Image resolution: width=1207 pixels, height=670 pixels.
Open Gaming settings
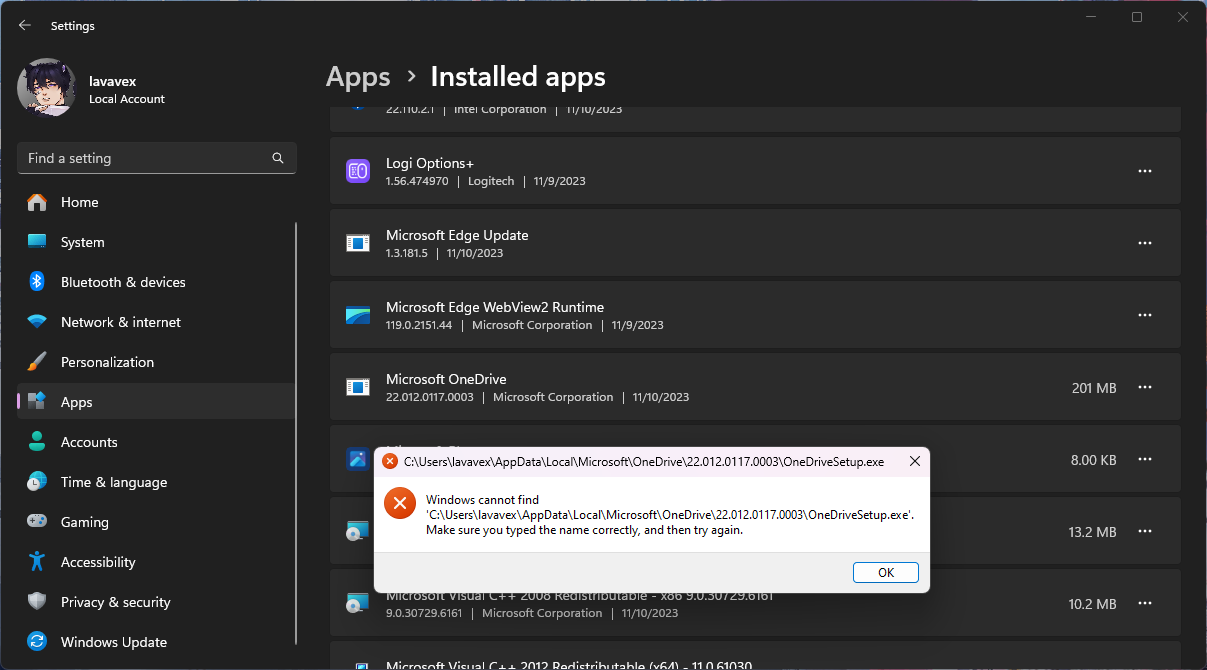(x=86, y=522)
